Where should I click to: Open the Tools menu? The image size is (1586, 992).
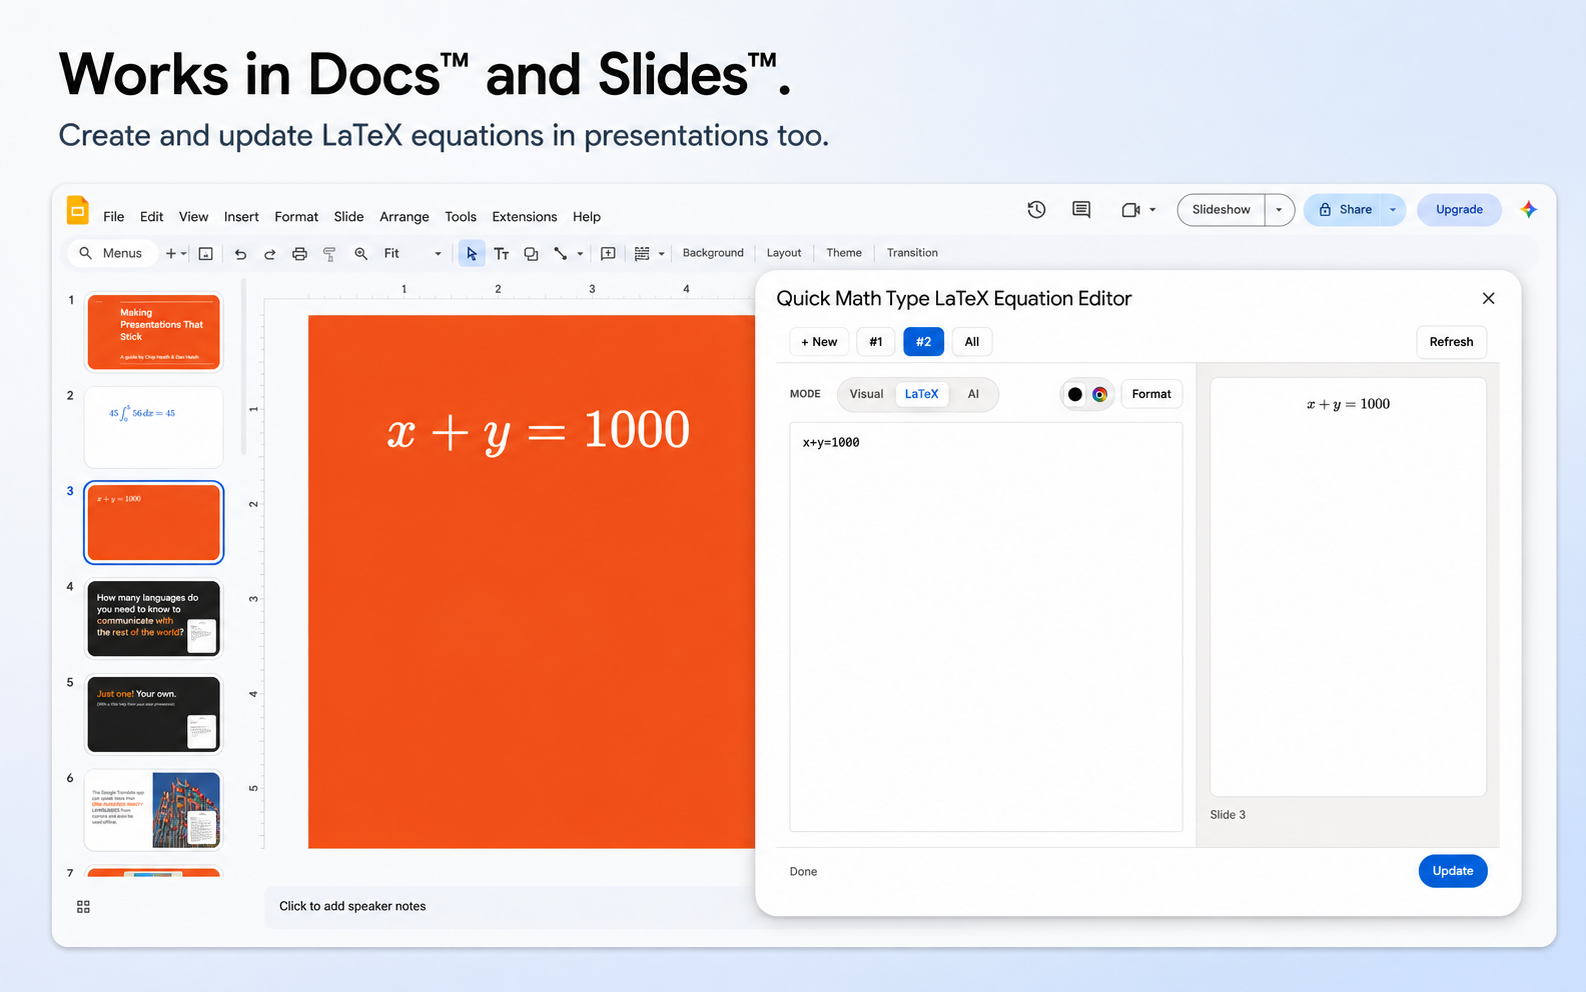pyautogui.click(x=461, y=217)
